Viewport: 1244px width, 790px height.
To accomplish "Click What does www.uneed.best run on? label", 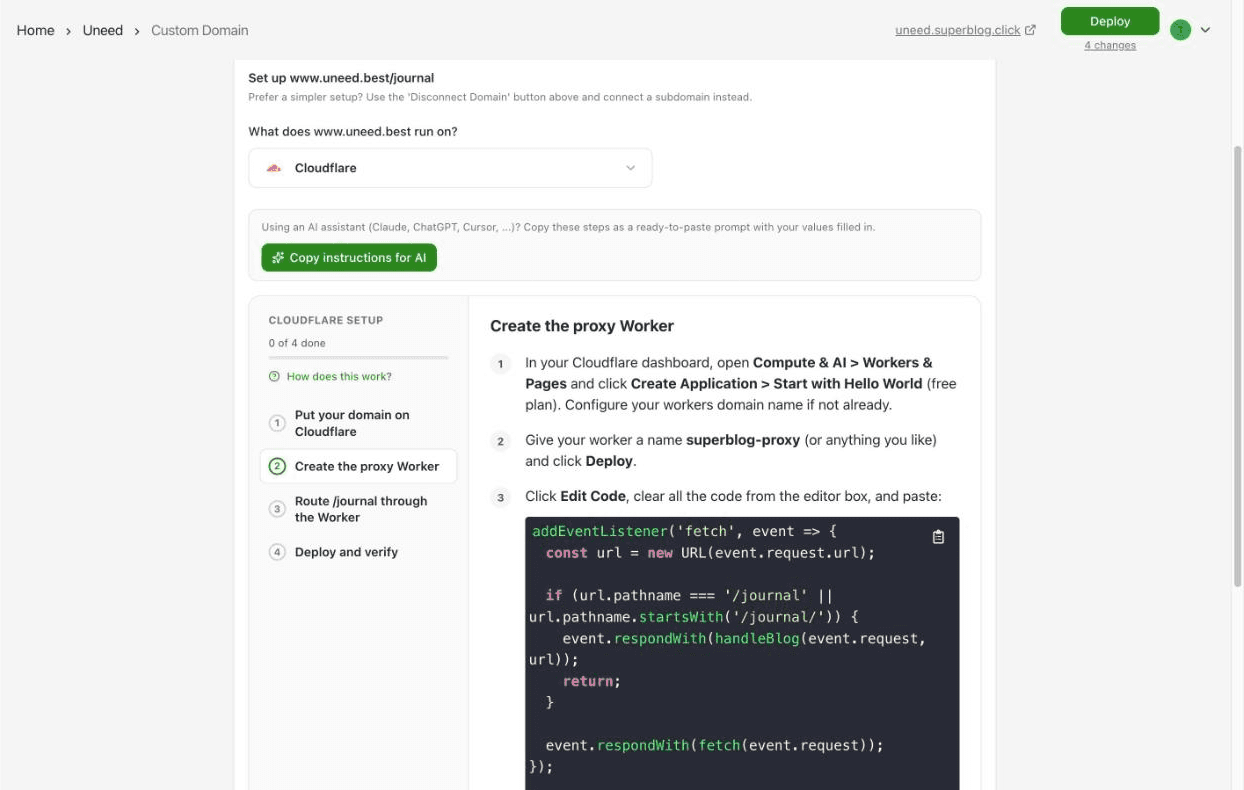I will [x=353, y=131].
